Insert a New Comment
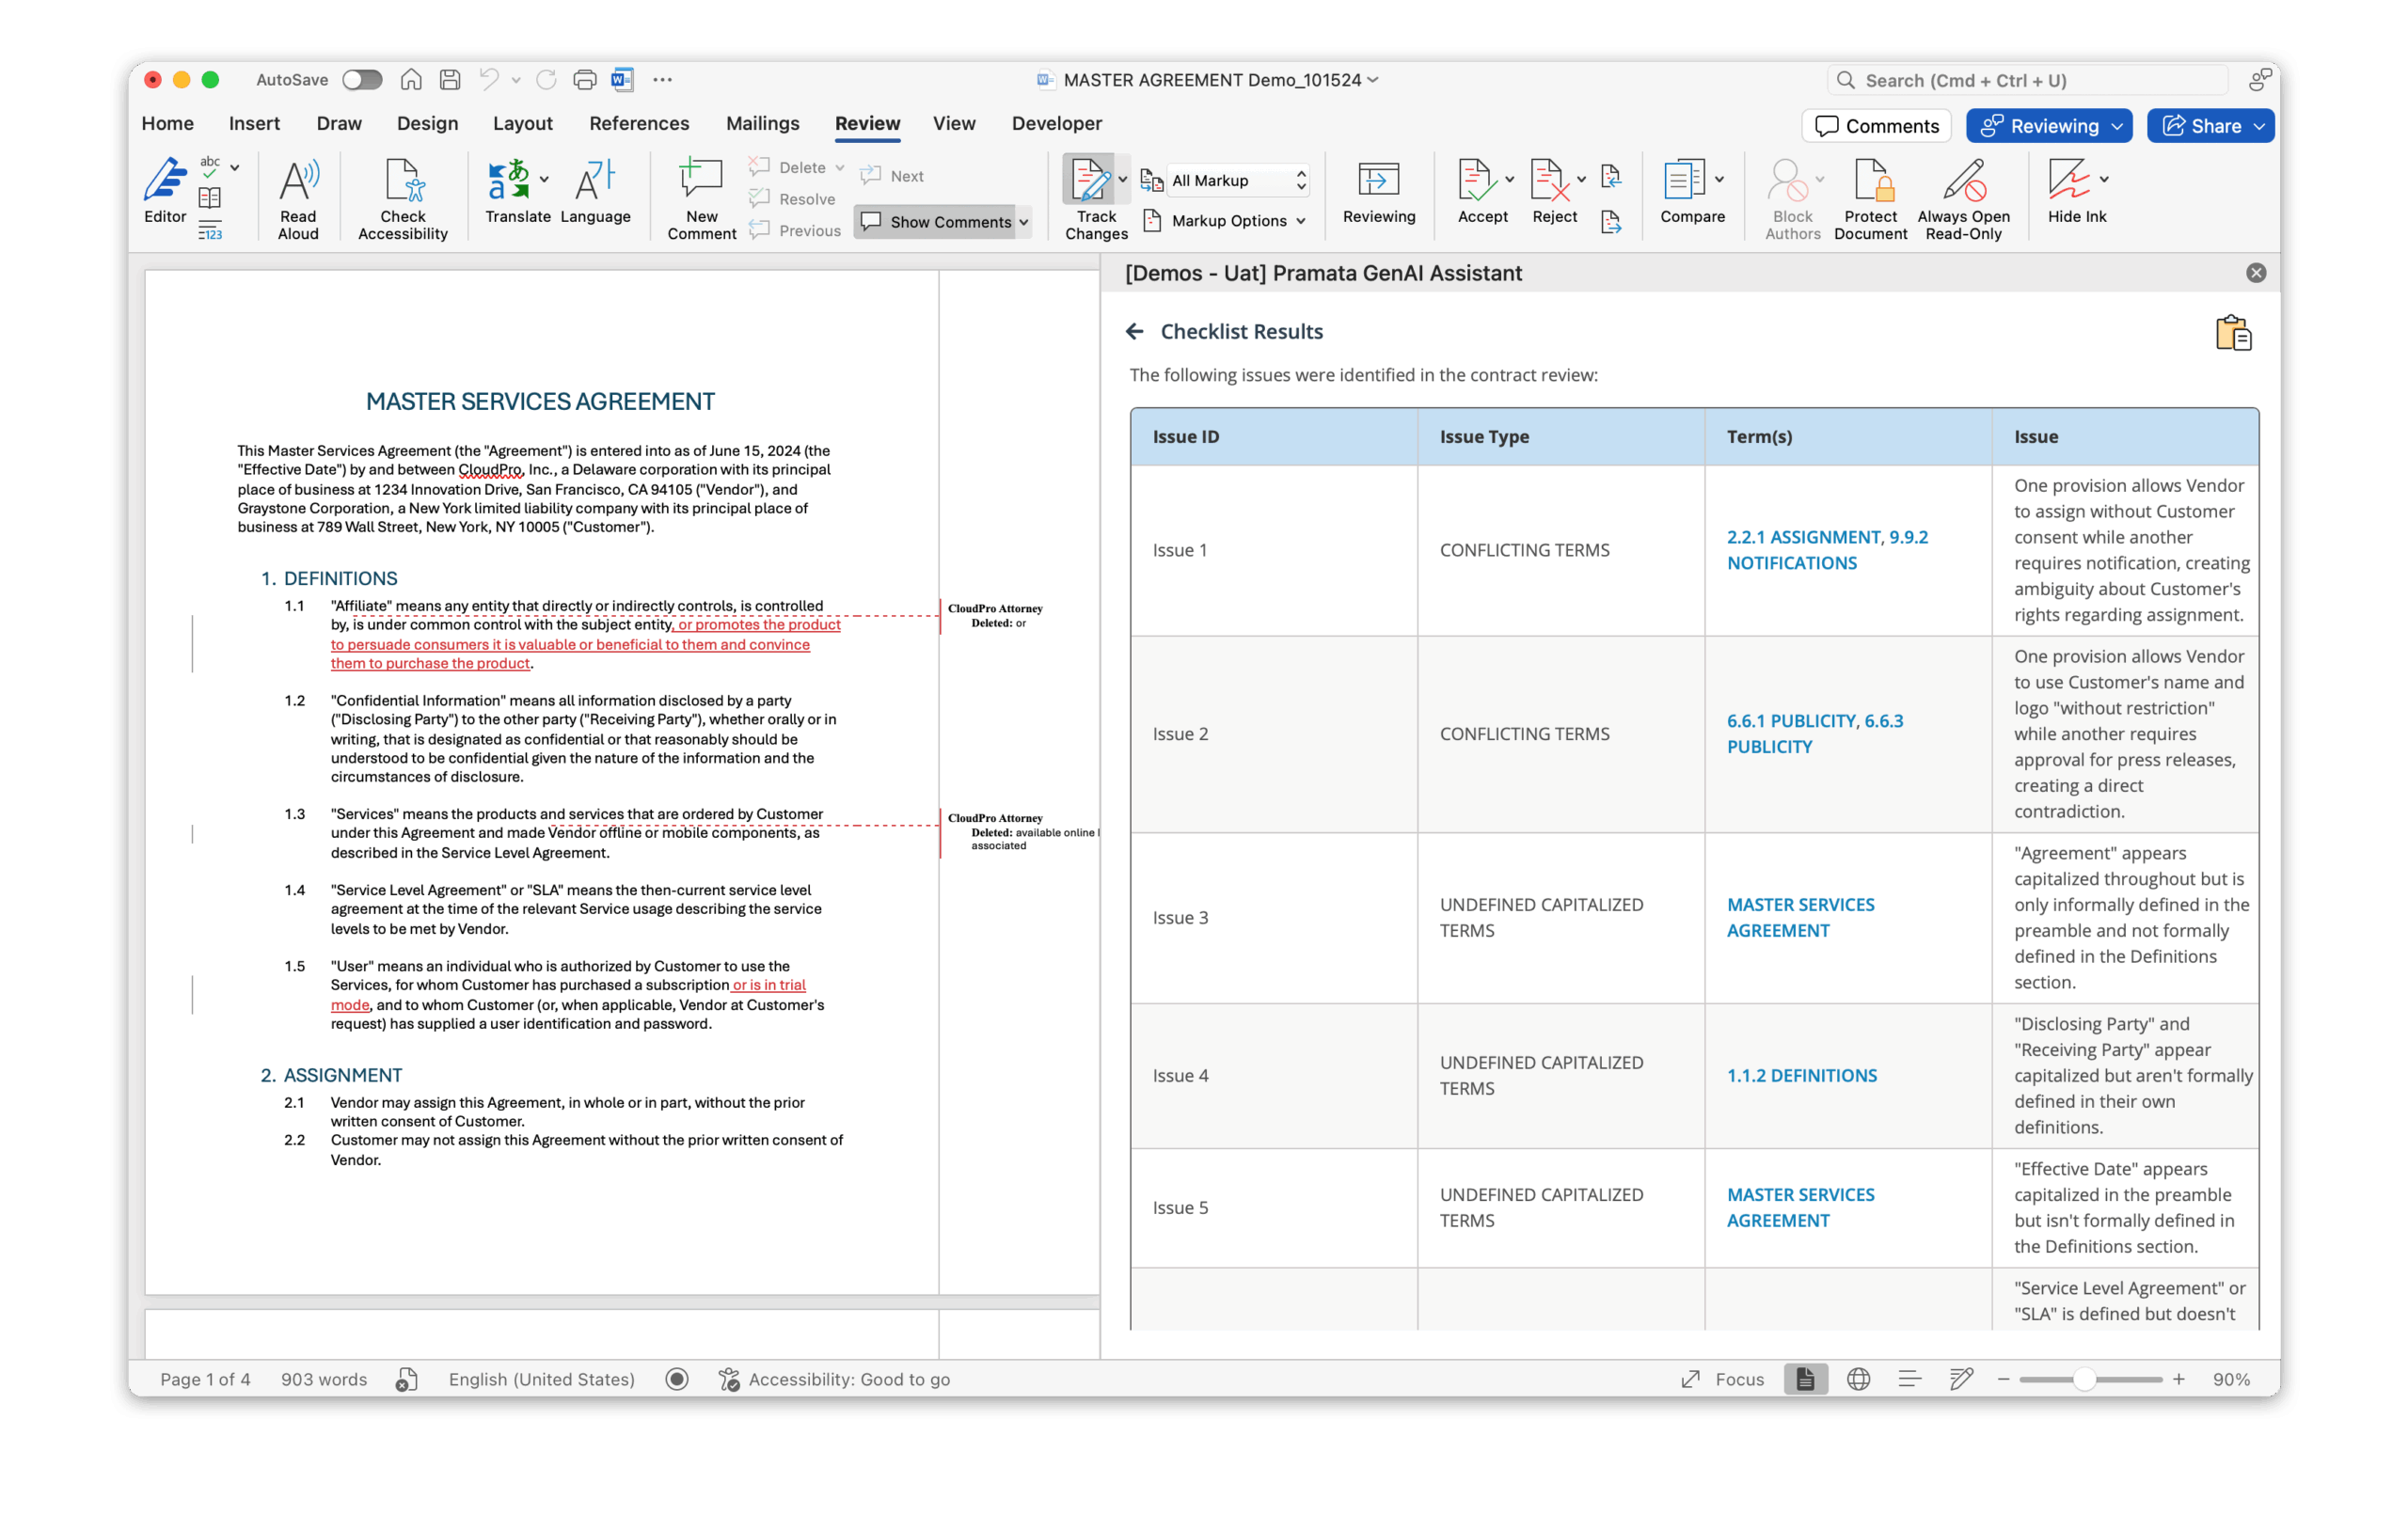This screenshot has width=2408, height=1514. [701, 198]
